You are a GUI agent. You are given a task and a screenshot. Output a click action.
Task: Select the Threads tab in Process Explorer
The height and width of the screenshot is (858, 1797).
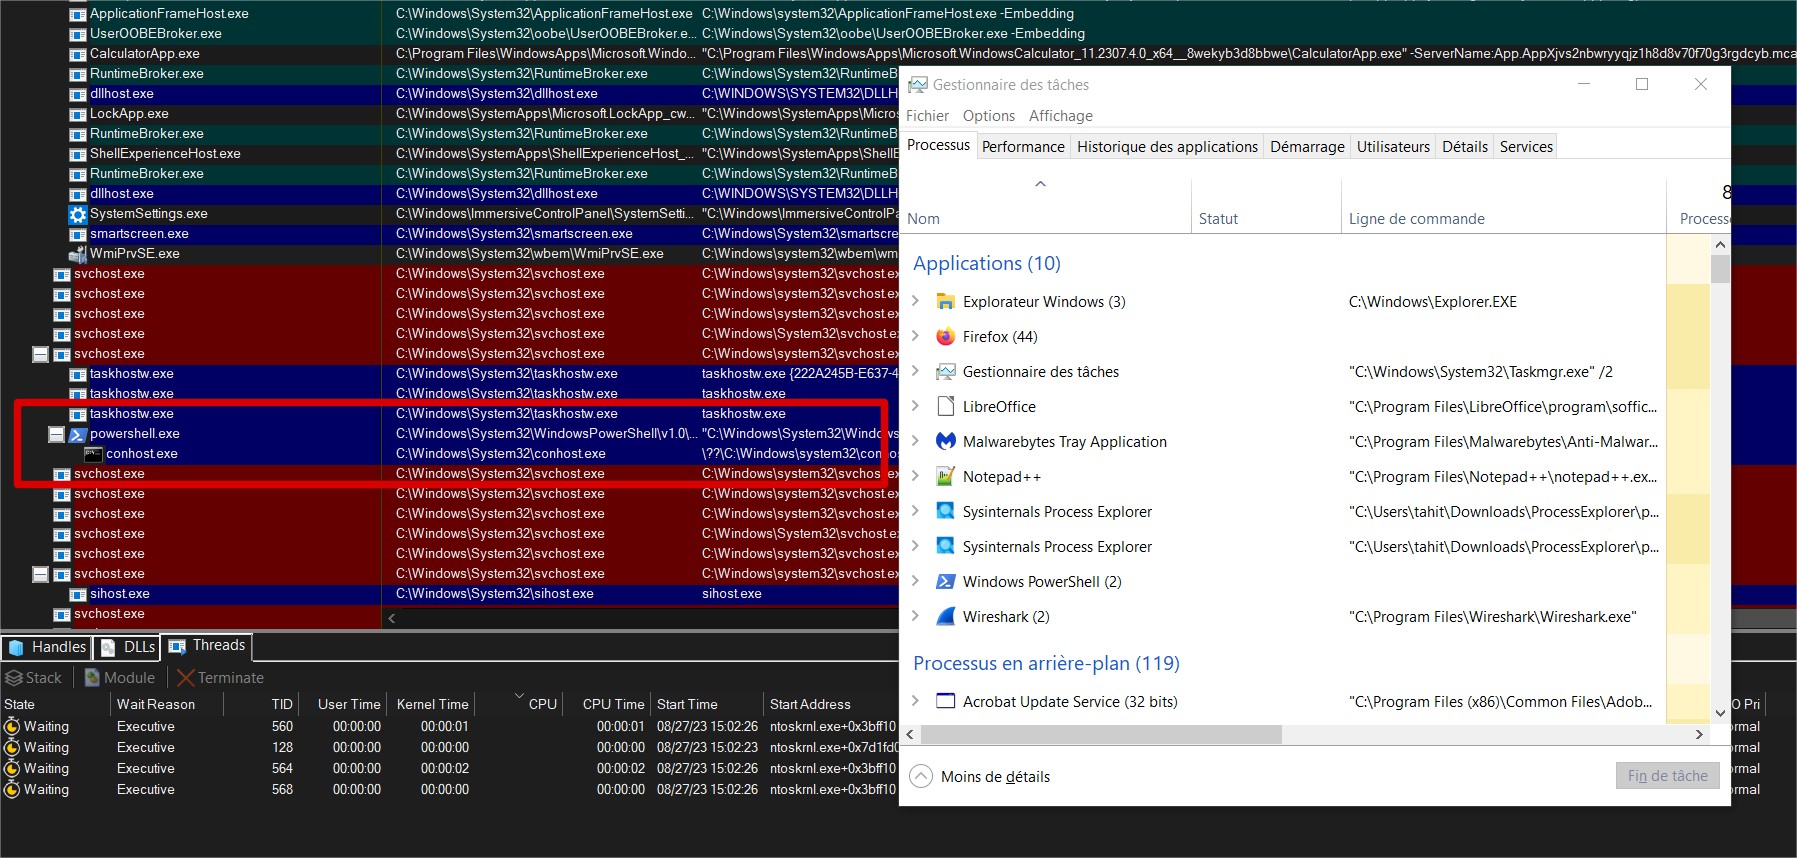207,646
